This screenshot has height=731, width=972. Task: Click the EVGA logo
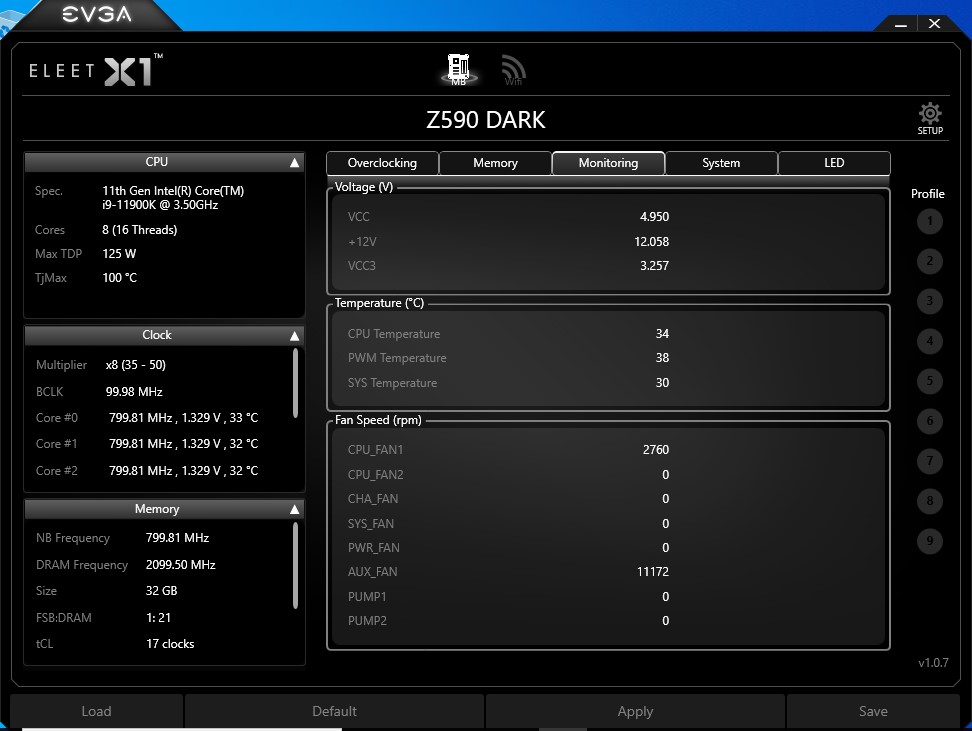(97, 14)
